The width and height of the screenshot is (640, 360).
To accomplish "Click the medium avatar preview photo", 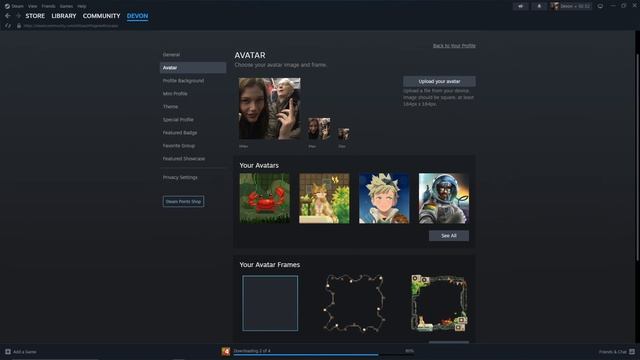I will 319,129.
